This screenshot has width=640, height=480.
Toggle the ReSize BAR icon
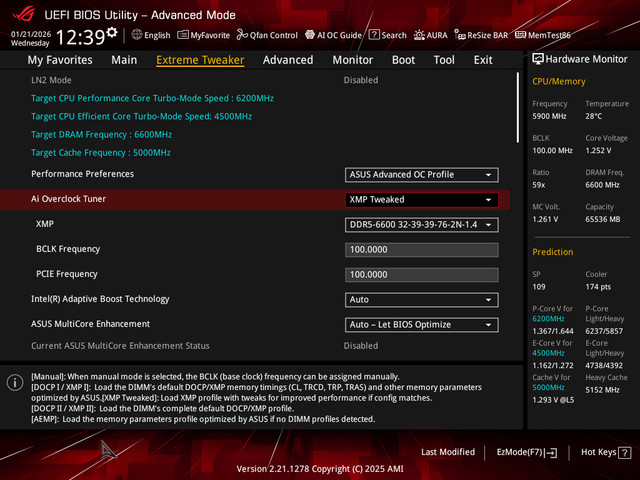coord(460,35)
